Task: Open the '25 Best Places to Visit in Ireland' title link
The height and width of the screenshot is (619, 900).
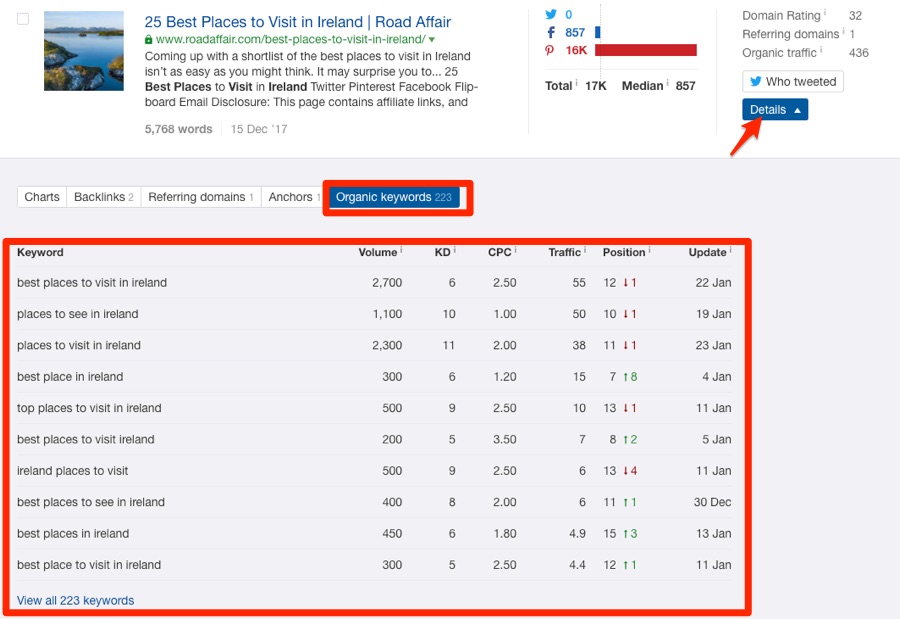Action: tap(297, 22)
